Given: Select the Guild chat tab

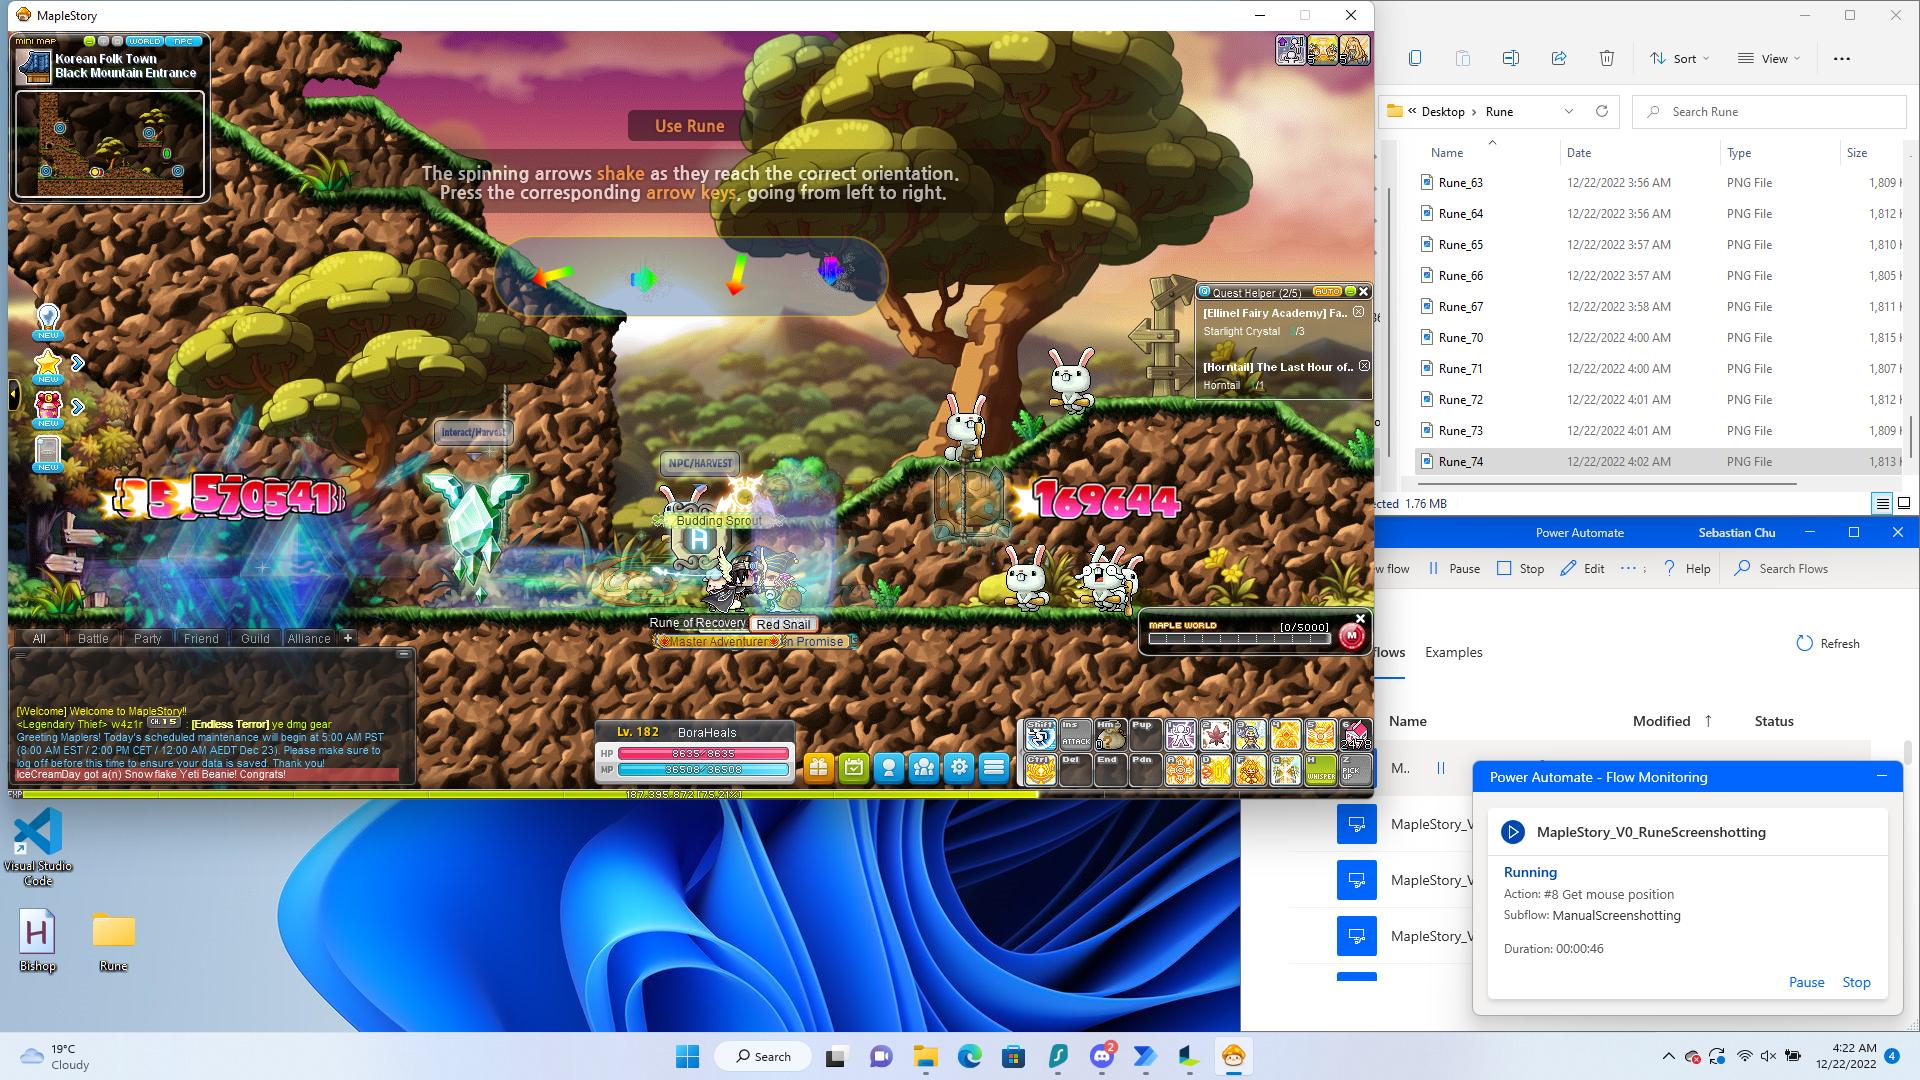Looking at the screenshot, I should (x=255, y=638).
